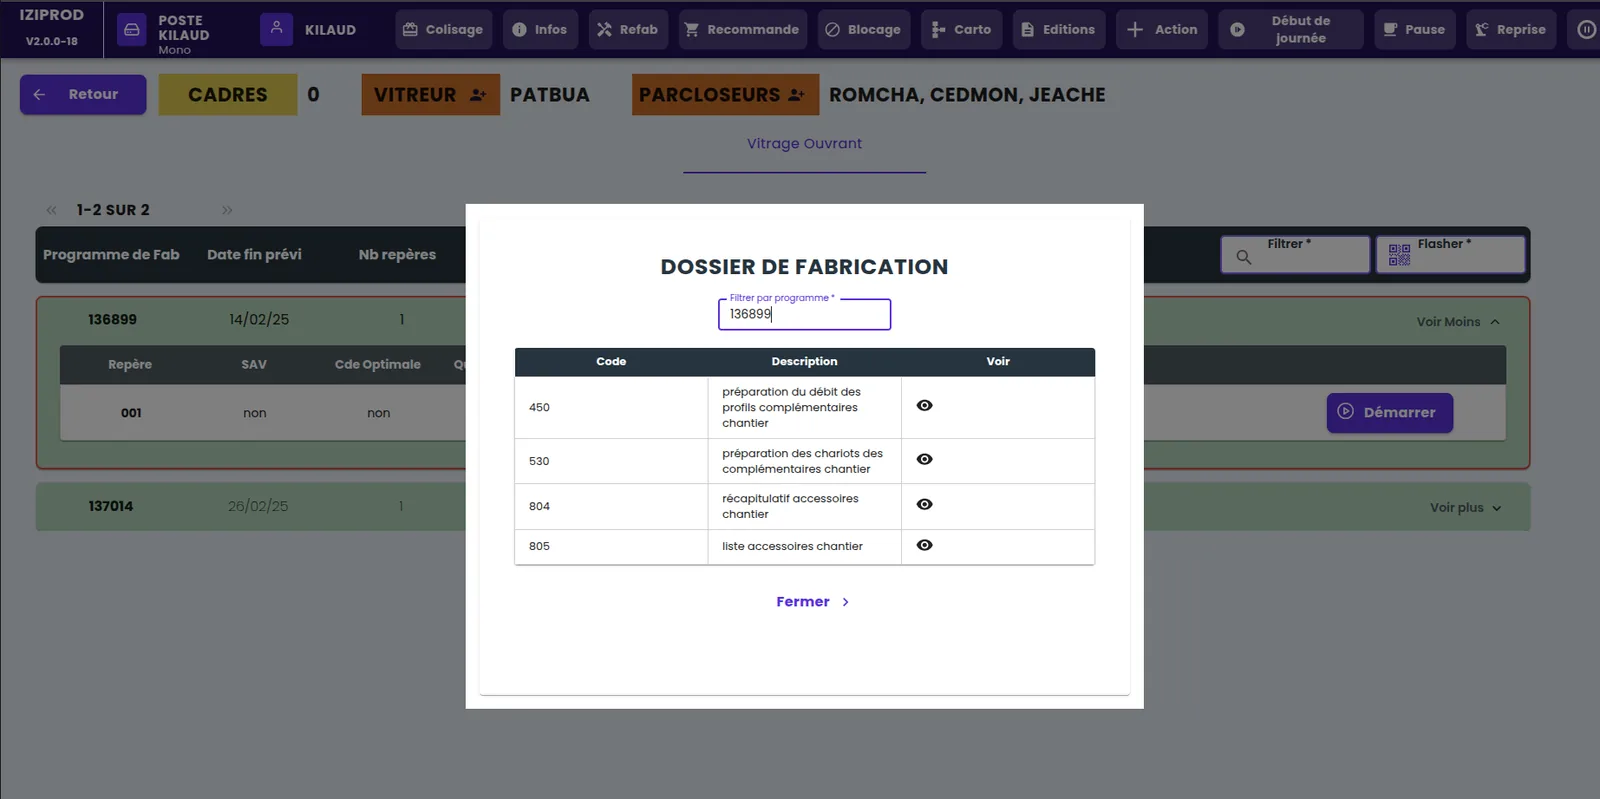
Task: Open the Editions toolbar item
Action: [1058, 30]
